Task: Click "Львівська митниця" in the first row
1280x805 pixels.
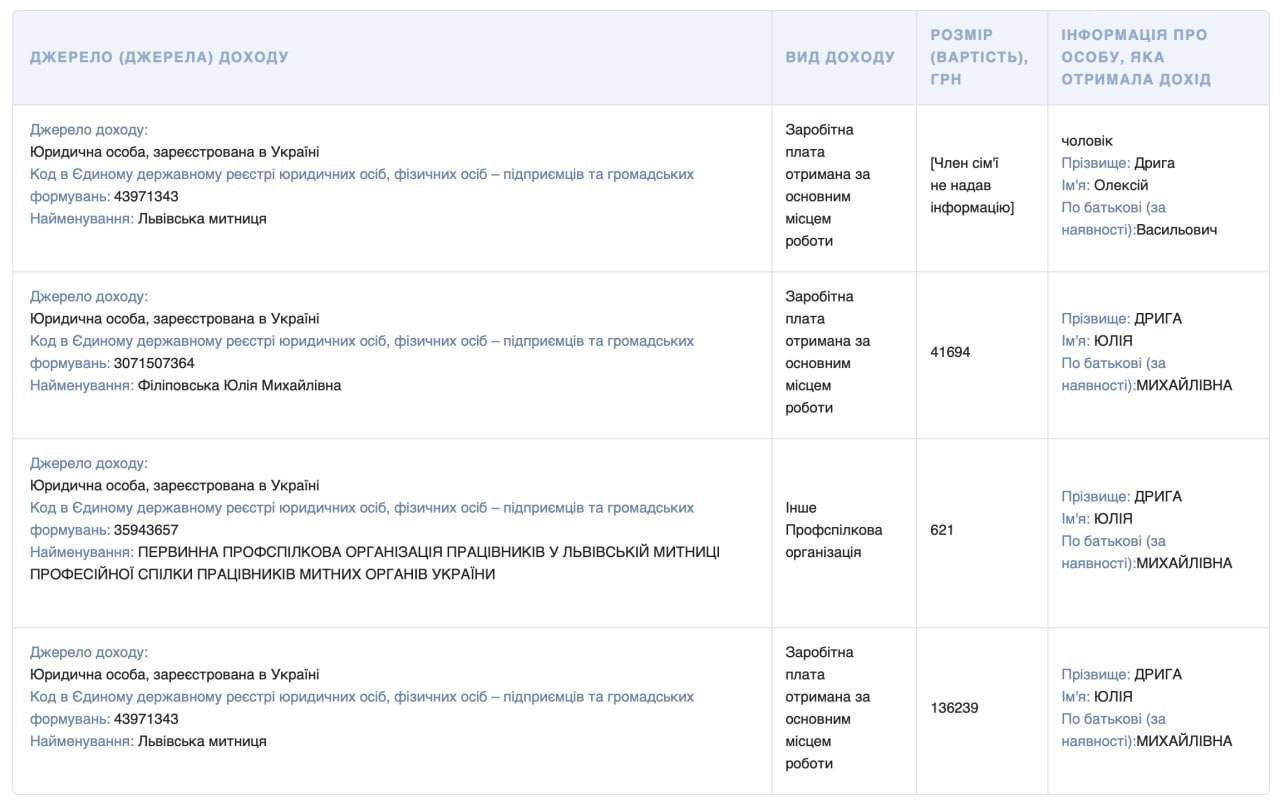Action: pos(202,218)
